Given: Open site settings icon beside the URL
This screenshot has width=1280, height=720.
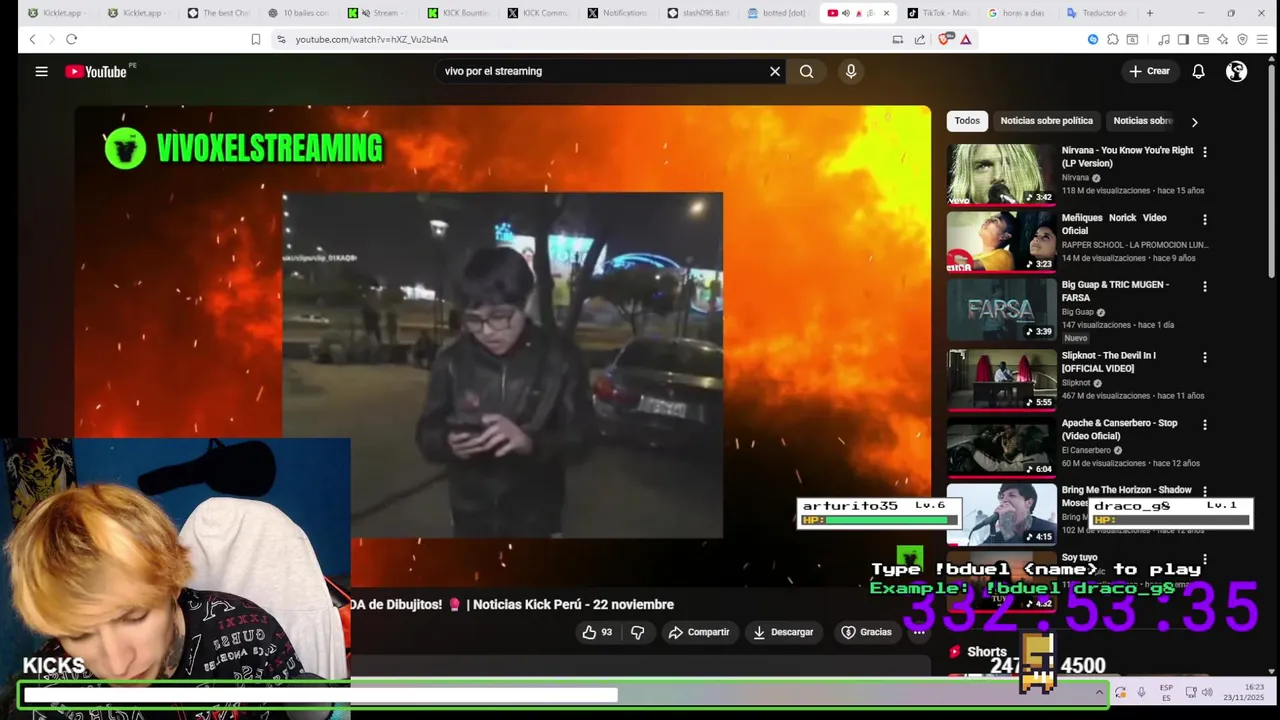Looking at the screenshot, I should 281,39.
